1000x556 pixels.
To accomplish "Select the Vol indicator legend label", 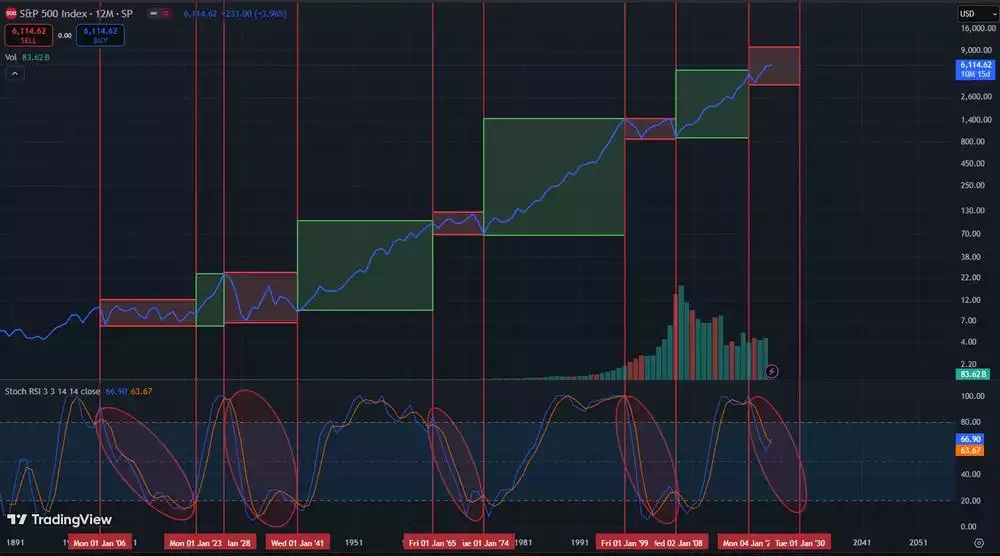I will click(x=11, y=58).
